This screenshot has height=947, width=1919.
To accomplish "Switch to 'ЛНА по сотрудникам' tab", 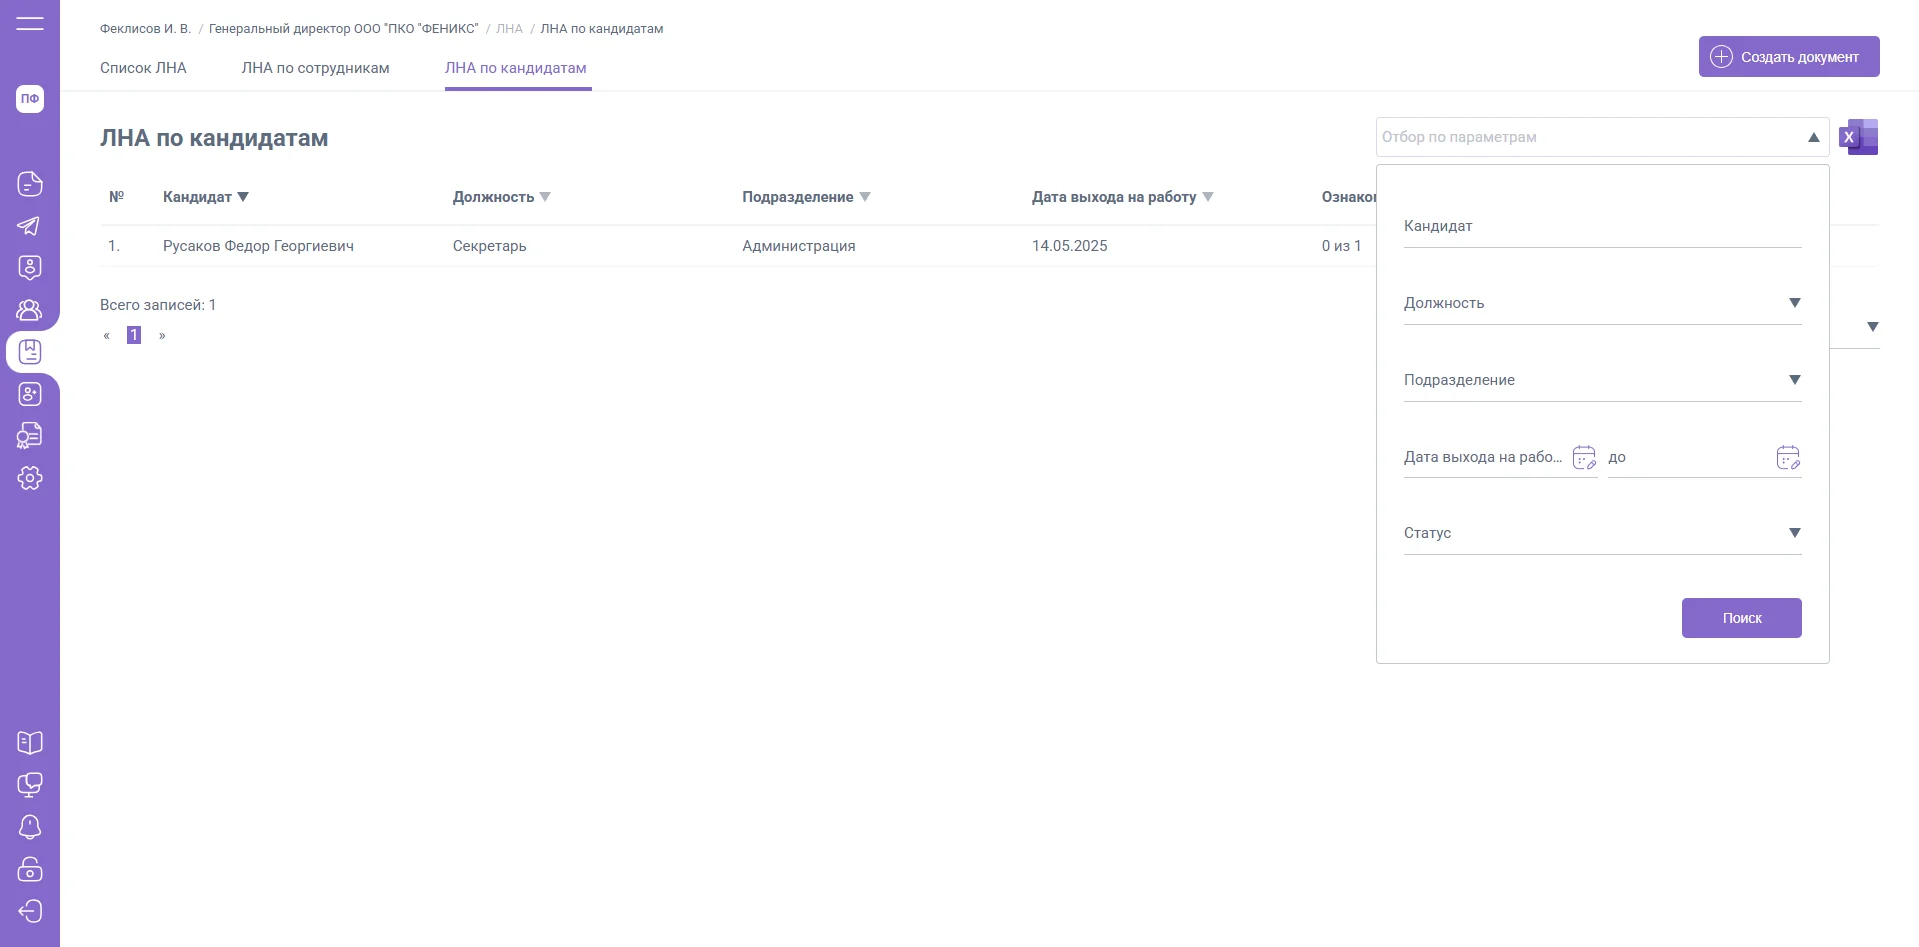I will pyautogui.click(x=315, y=68).
